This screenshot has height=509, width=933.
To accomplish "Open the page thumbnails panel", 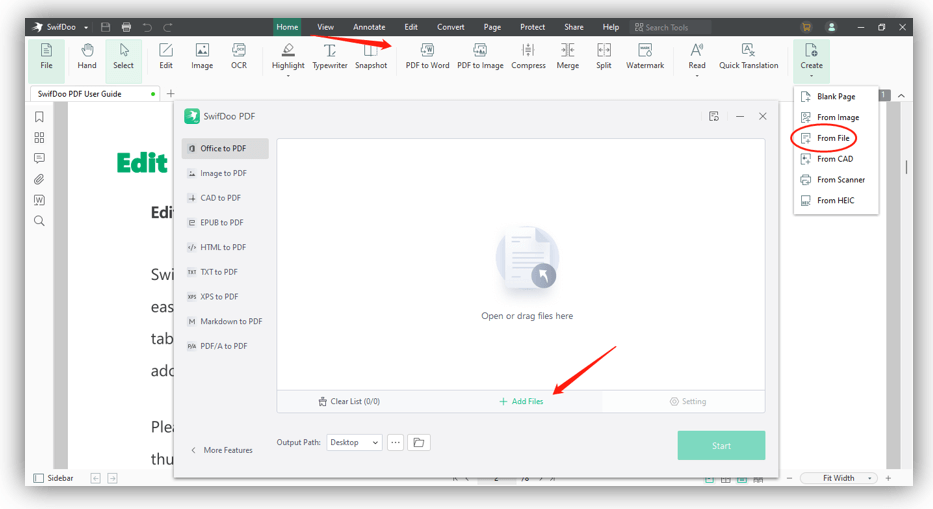I will coord(39,138).
